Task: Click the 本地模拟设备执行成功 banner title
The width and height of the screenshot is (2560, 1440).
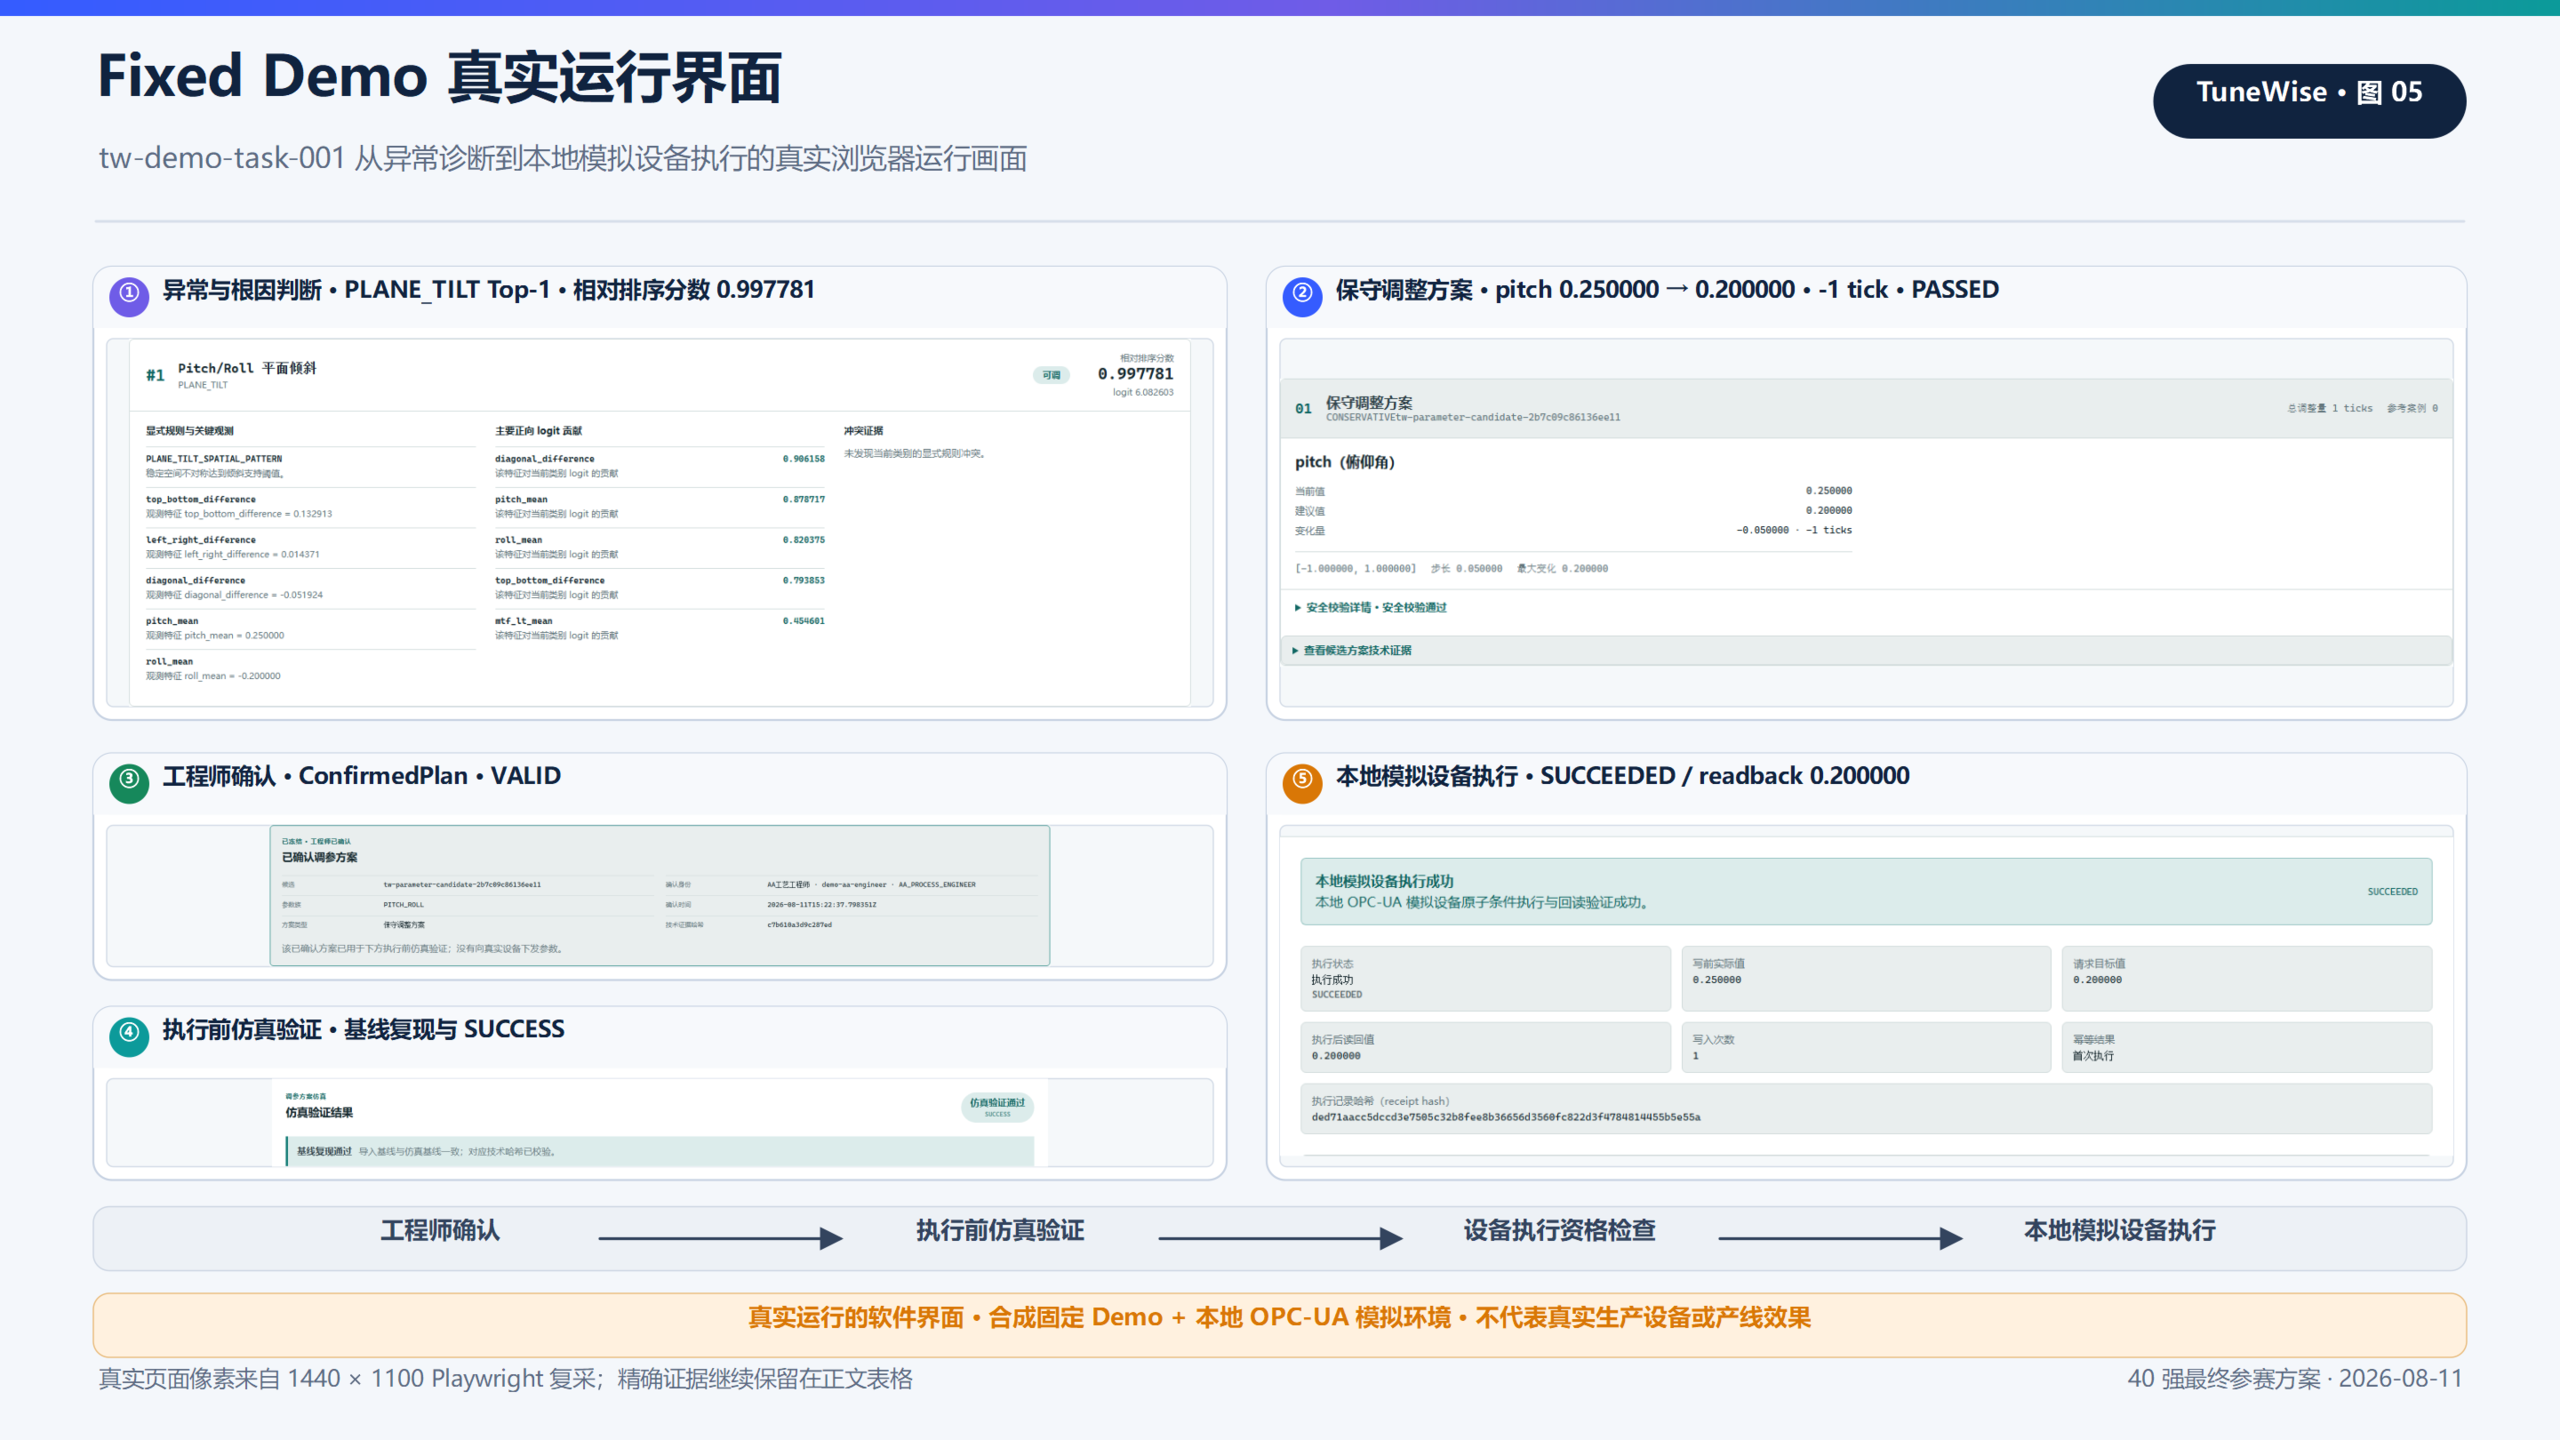Action: pos(1384,882)
